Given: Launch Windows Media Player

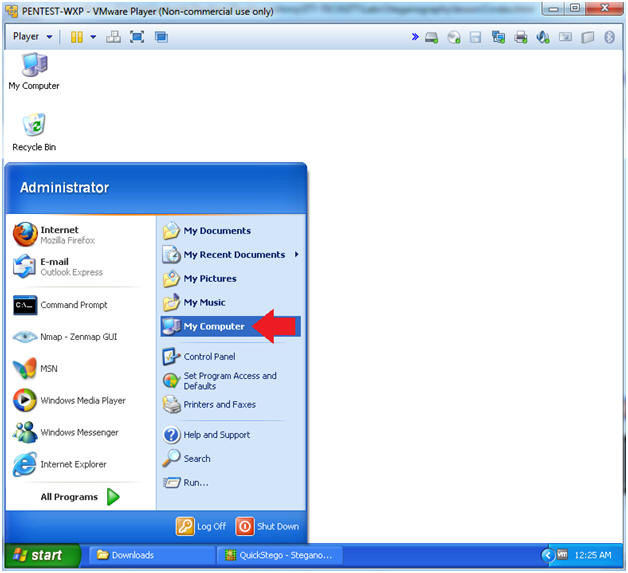Looking at the screenshot, I should pos(78,400).
